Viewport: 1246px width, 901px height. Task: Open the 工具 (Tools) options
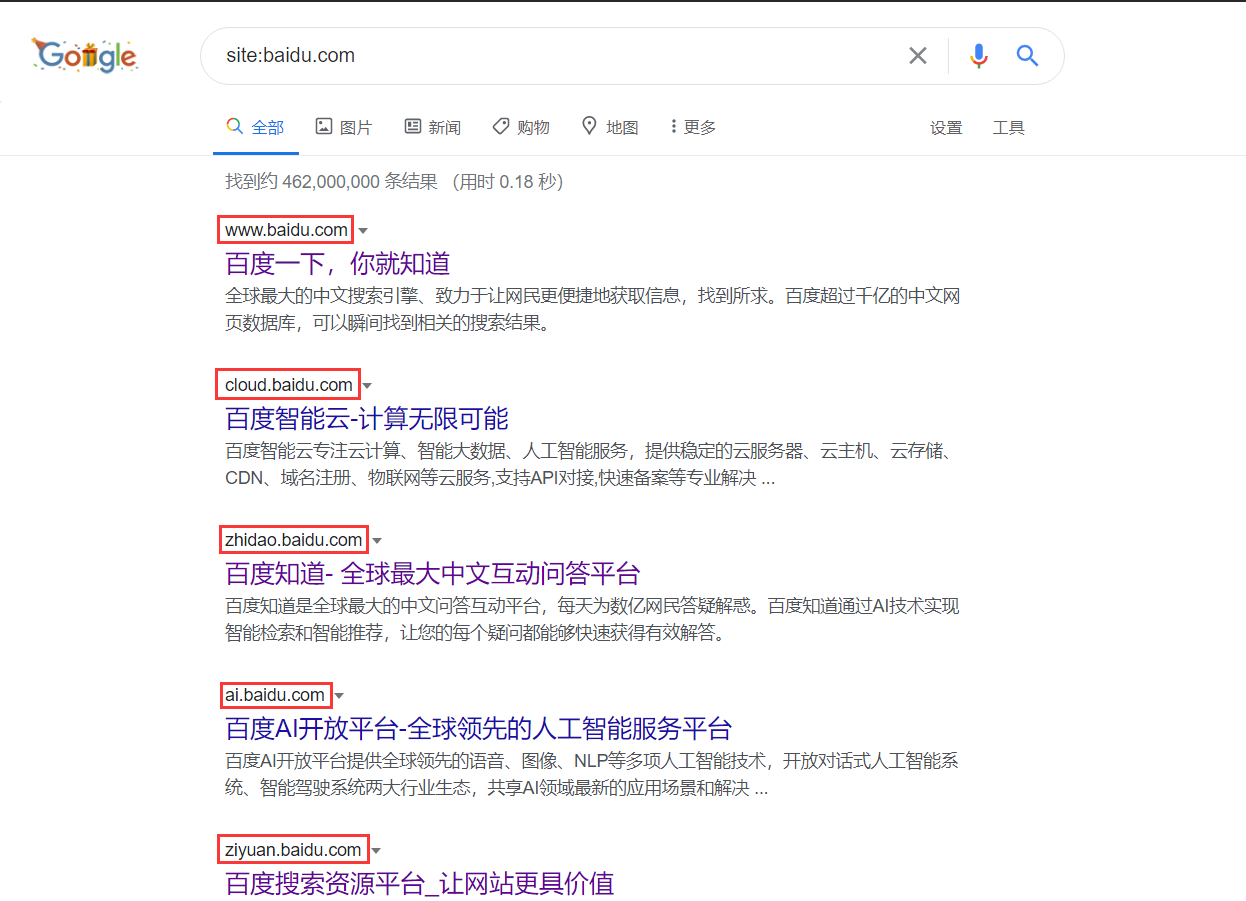[1009, 128]
